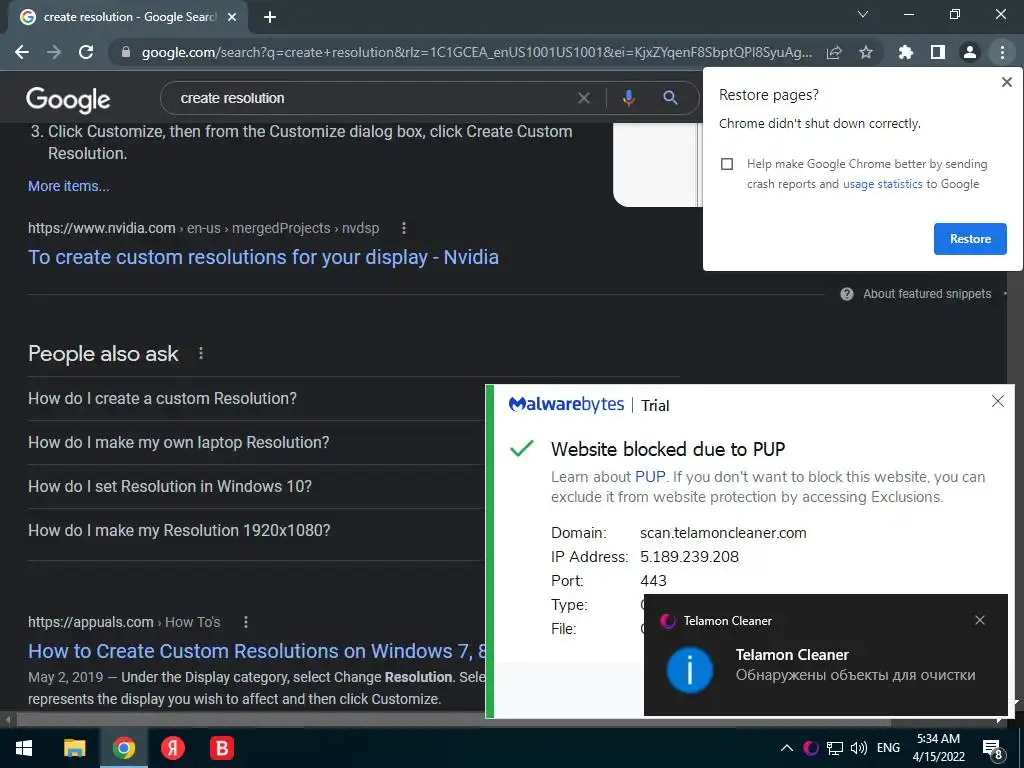Open the taskbar clock and date
The height and width of the screenshot is (768, 1024).
[938, 748]
